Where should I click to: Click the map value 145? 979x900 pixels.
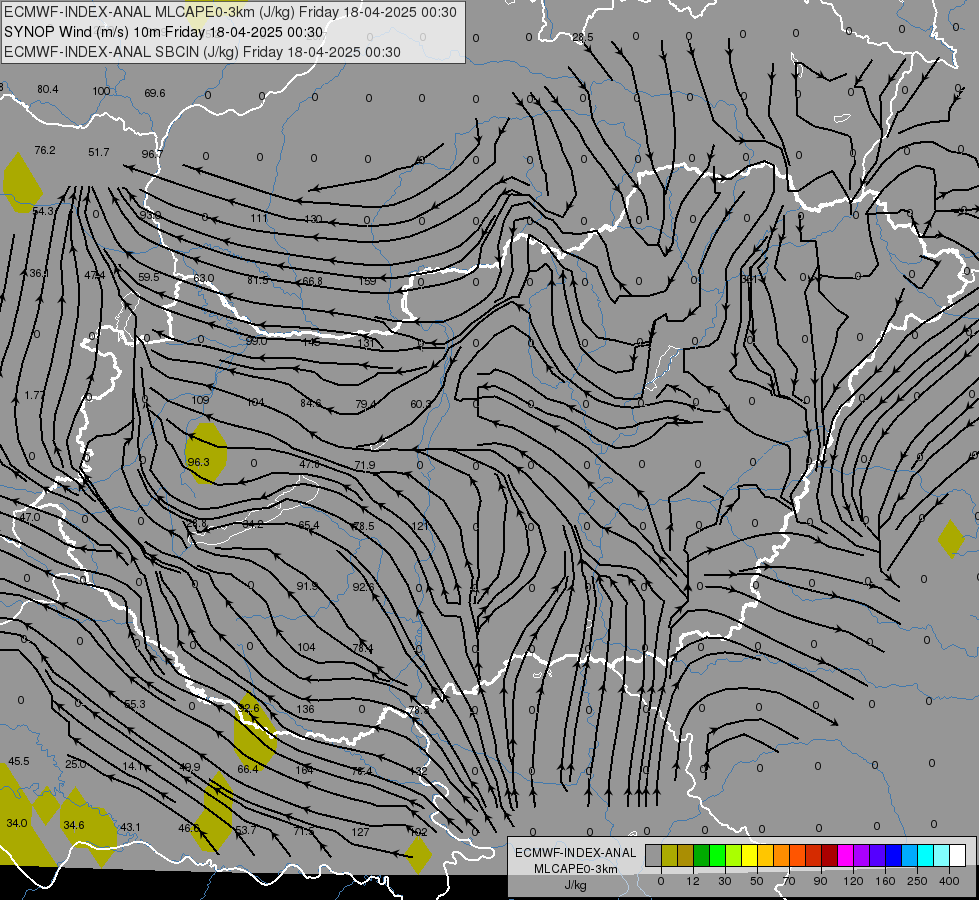311,342
